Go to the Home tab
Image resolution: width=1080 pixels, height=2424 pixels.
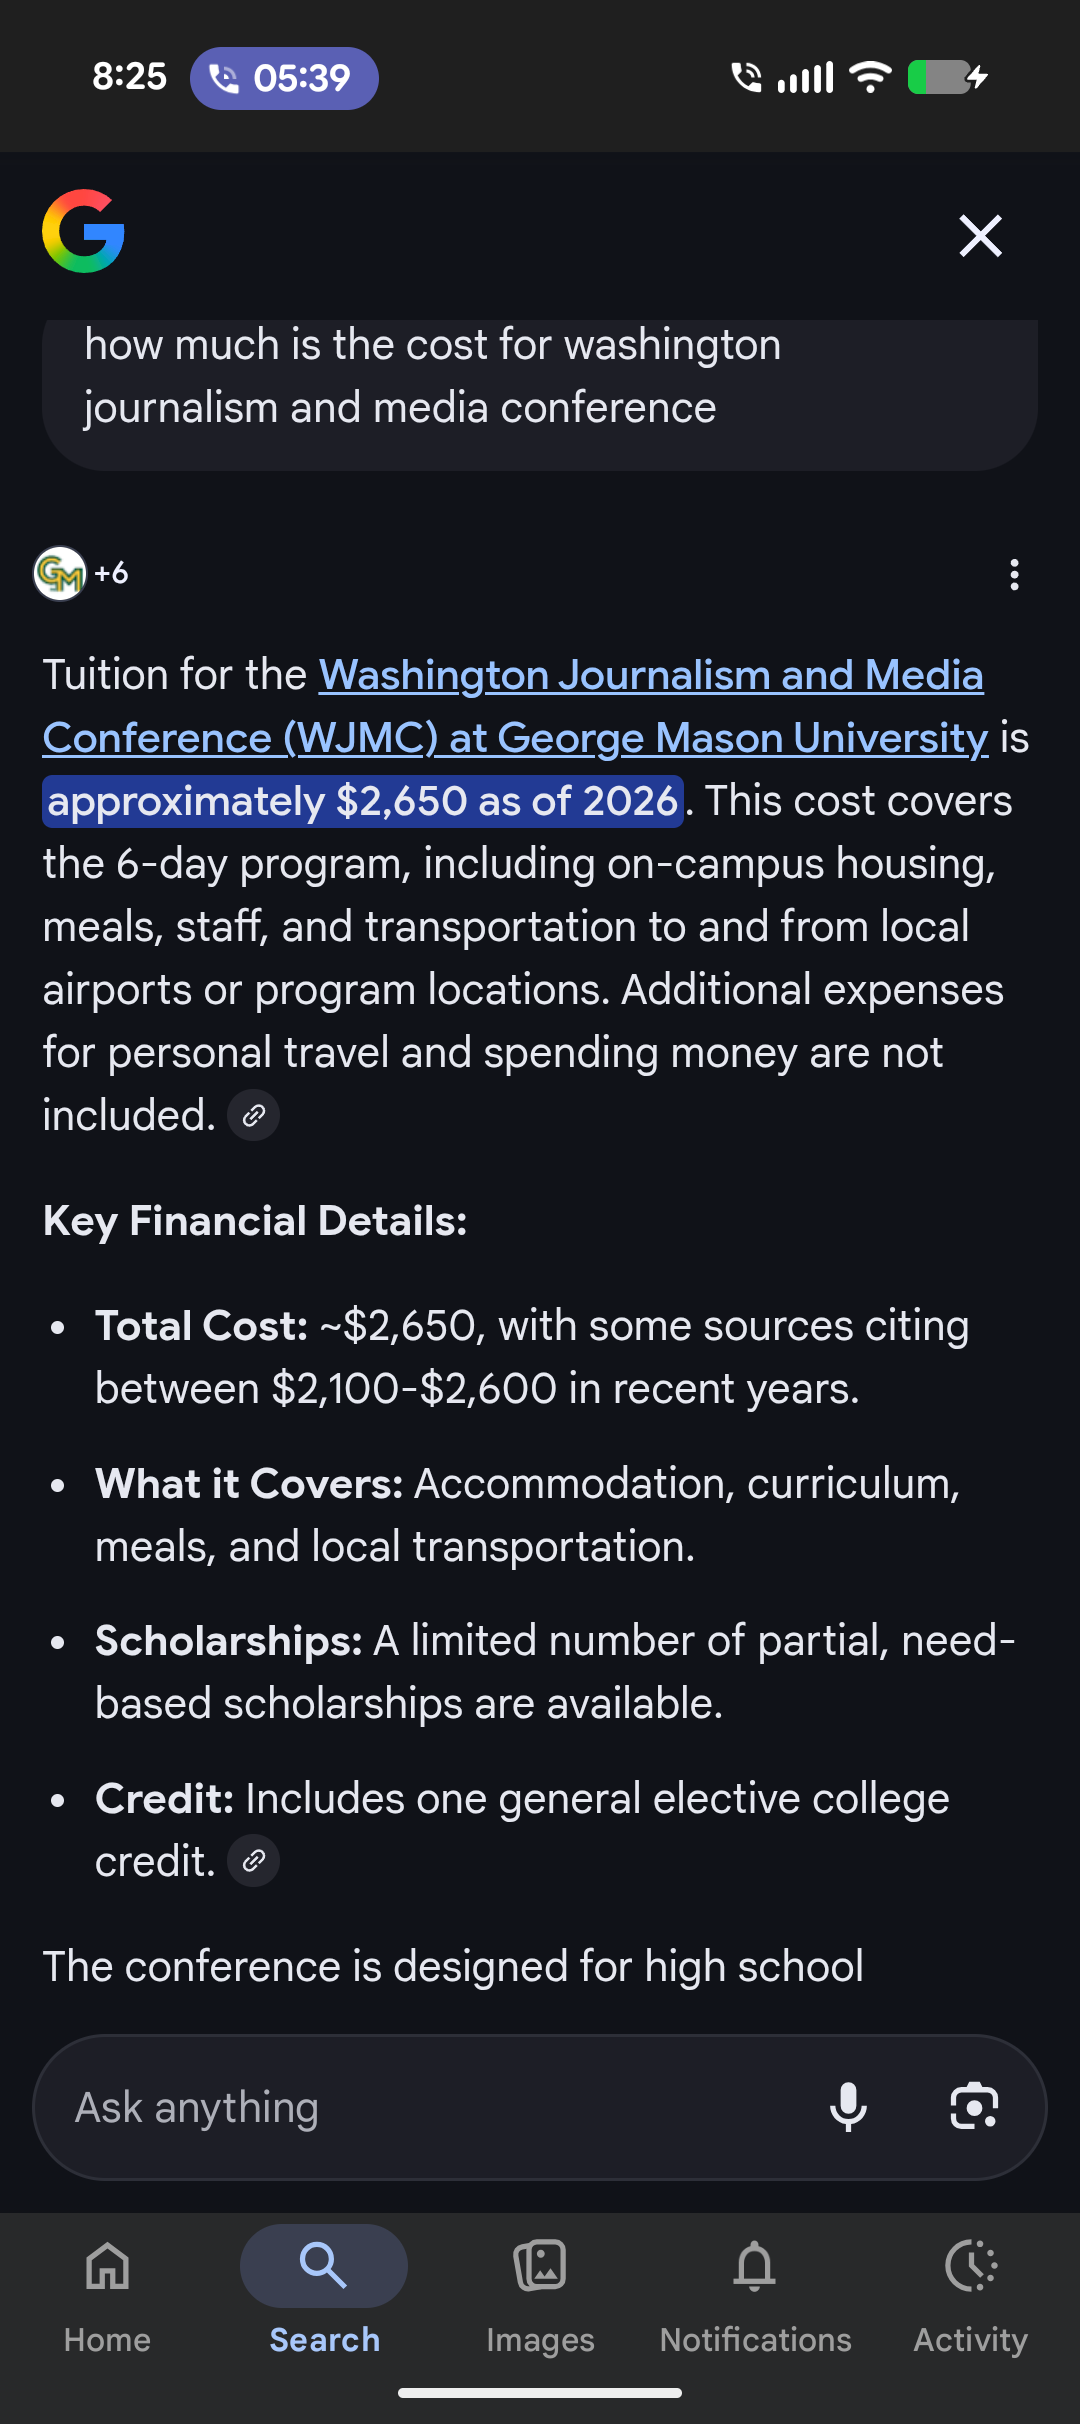click(x=107, y=2290)
